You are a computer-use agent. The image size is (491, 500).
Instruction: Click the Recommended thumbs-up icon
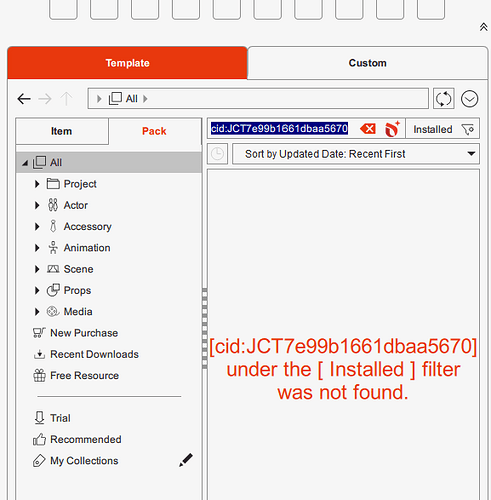pyautogui.click(x=39, y=439)
